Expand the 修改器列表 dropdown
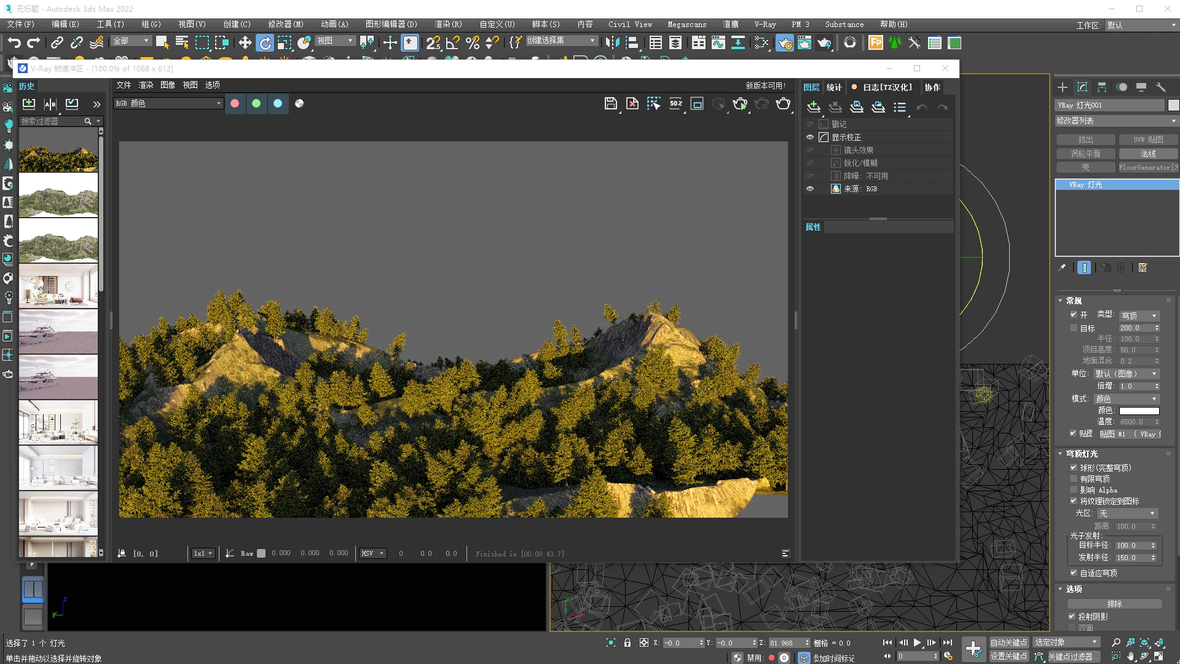This screenshot has width=1180, height=664. click(x=1116, y=121)
